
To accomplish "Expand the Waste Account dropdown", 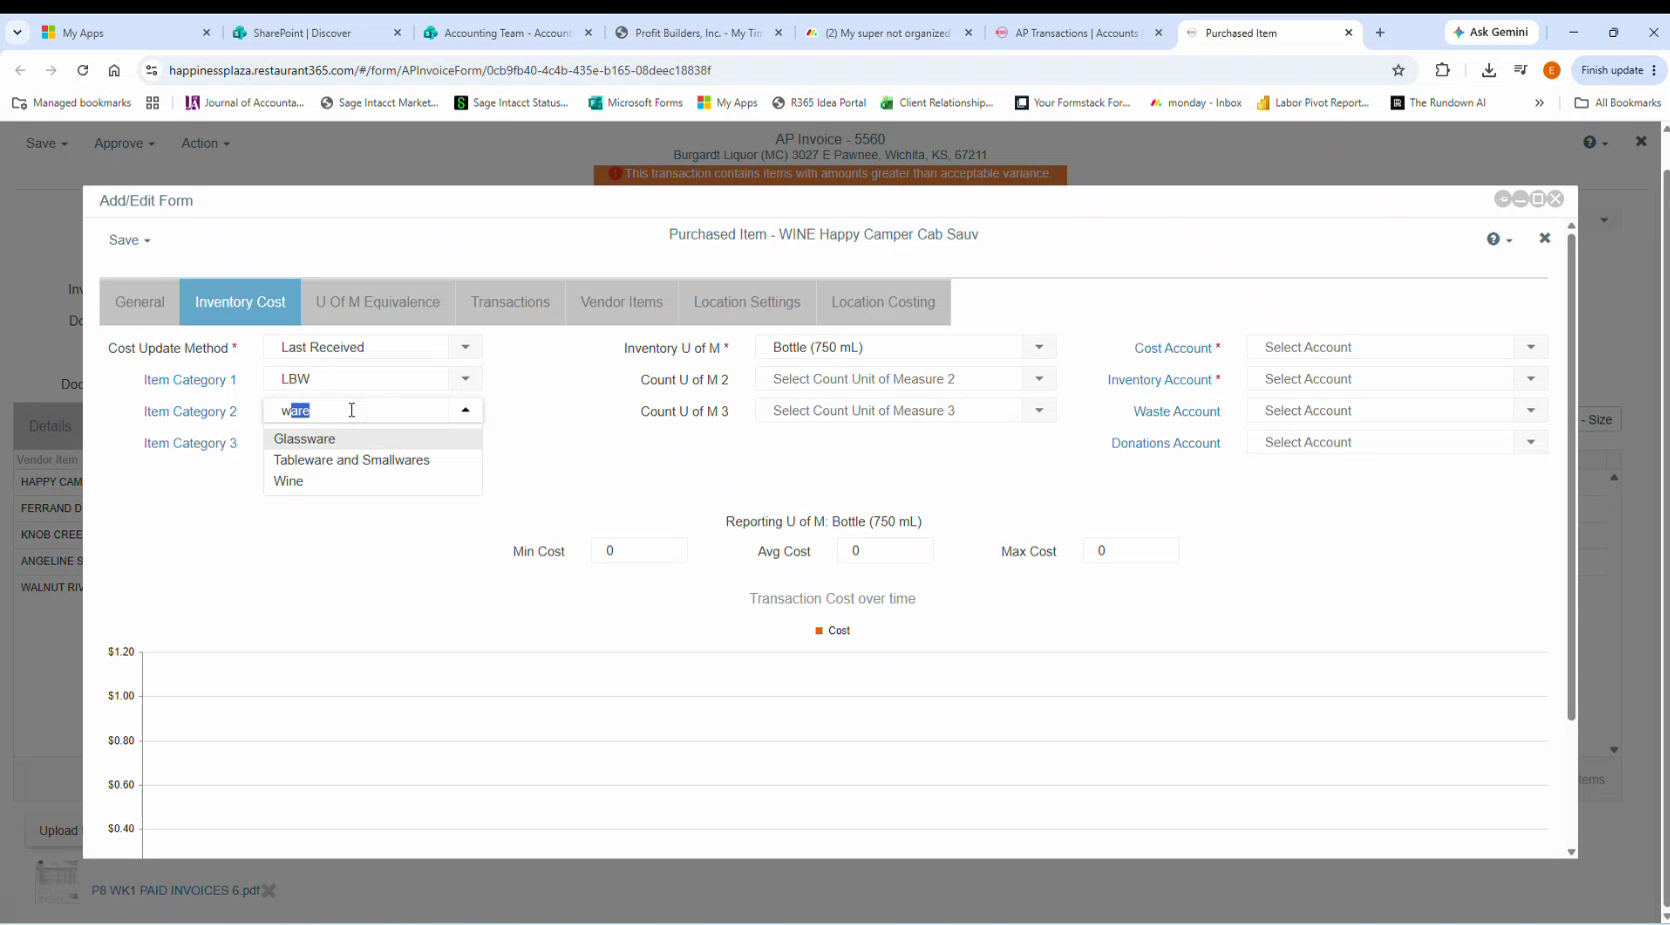I will coord(1531,410).
